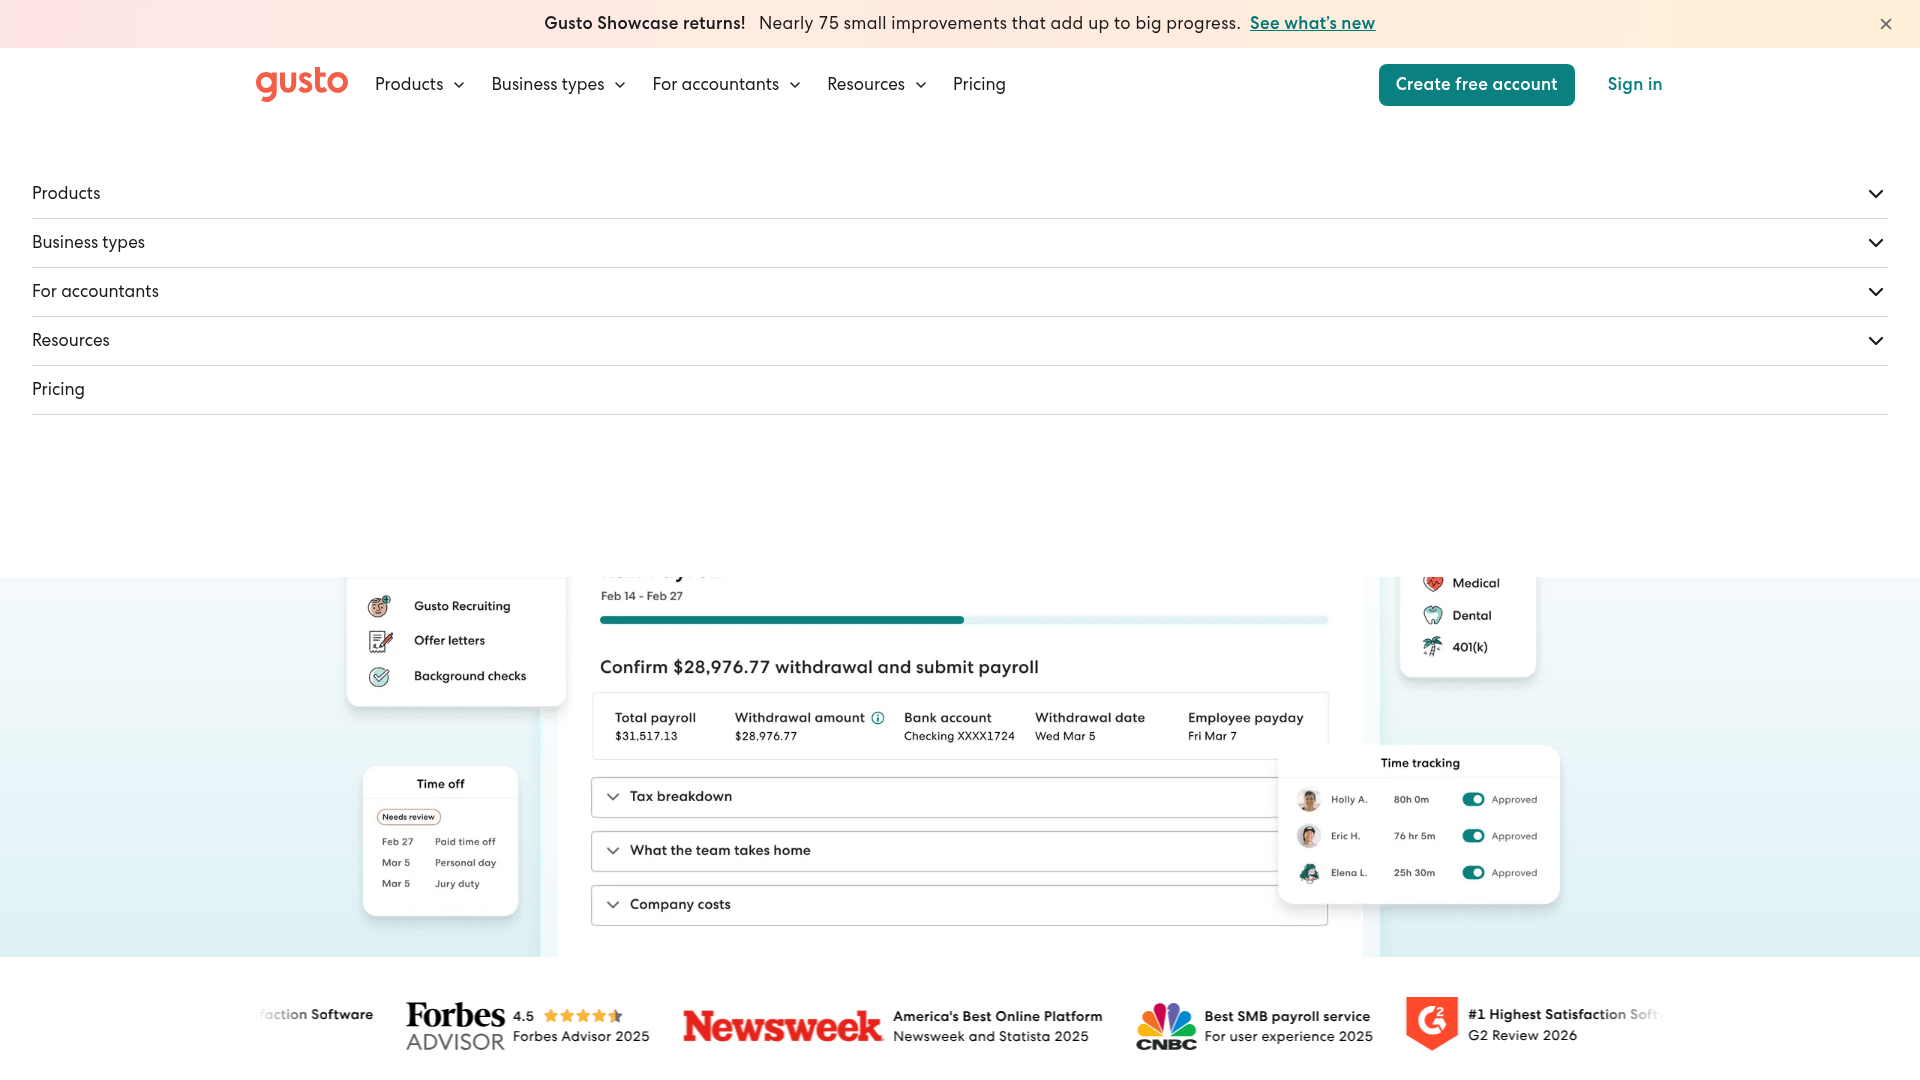
Task: Open the Products menu in navbar
Action: click(420, 85)
